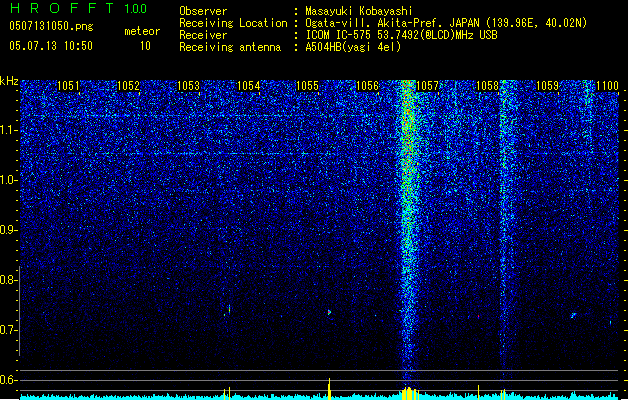Viewport: 629px width, 400px height.
Task: Click the 0.7 kHz frequency label
Action: click(x=8, y=330)
